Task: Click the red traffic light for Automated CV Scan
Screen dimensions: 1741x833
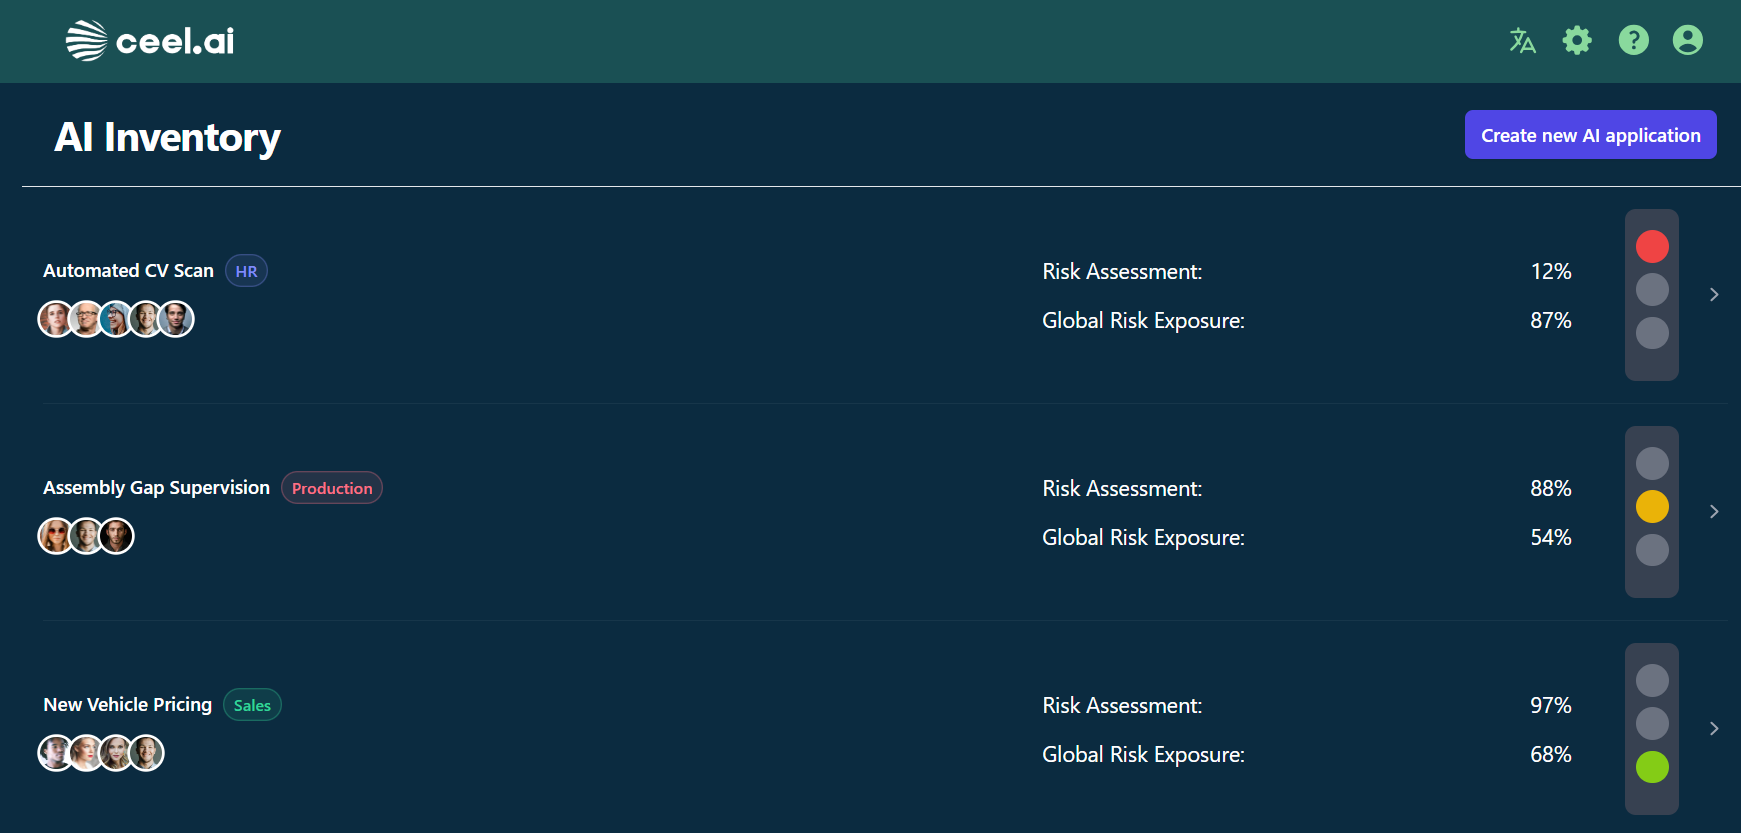Action: click(1652, 246)
